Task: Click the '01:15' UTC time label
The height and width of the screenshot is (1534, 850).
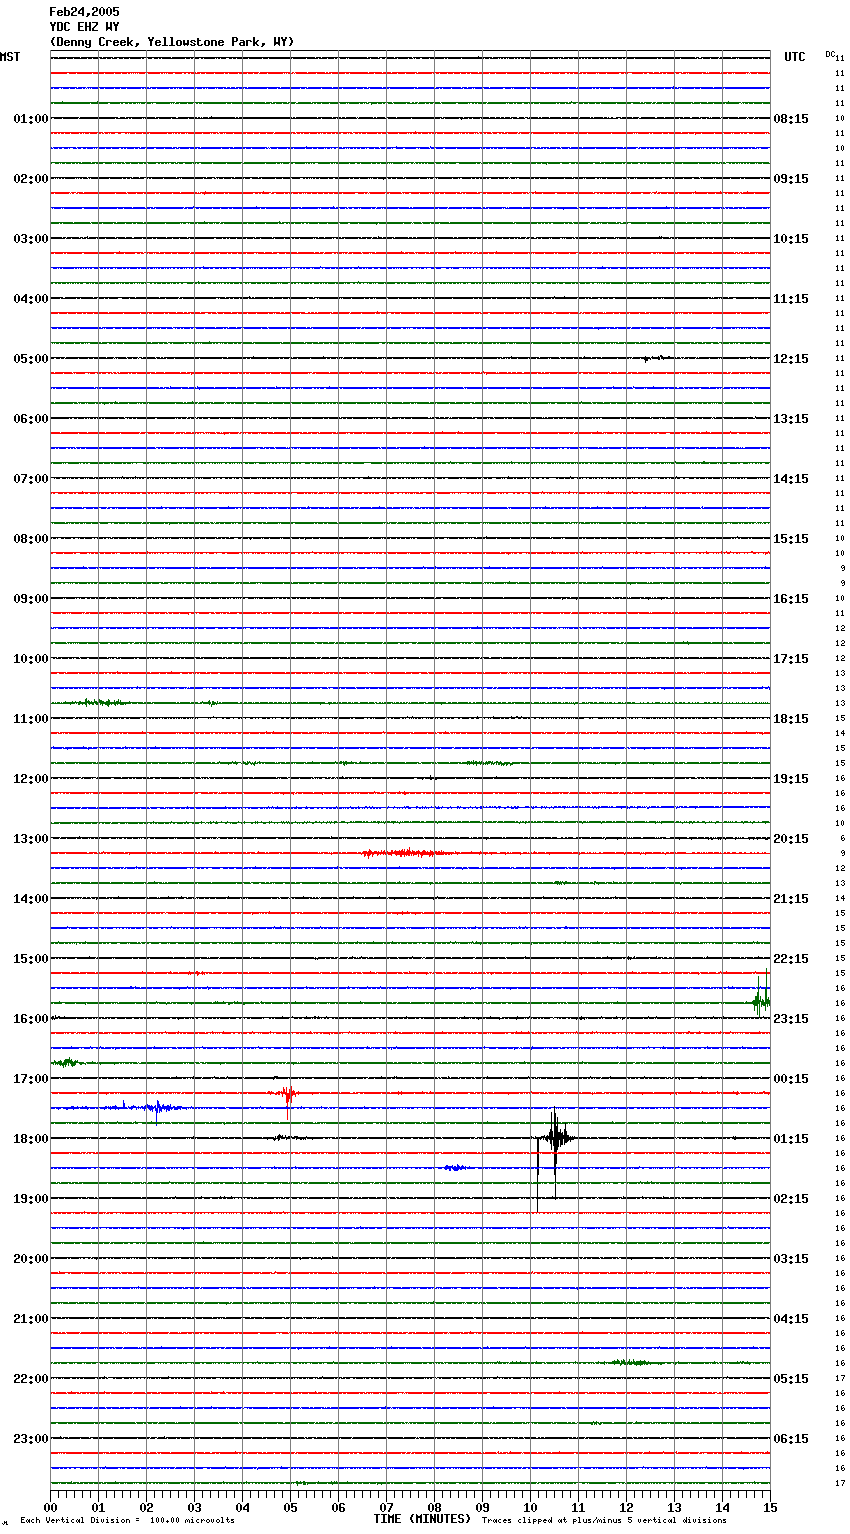Action: (x=791, y=1139)
